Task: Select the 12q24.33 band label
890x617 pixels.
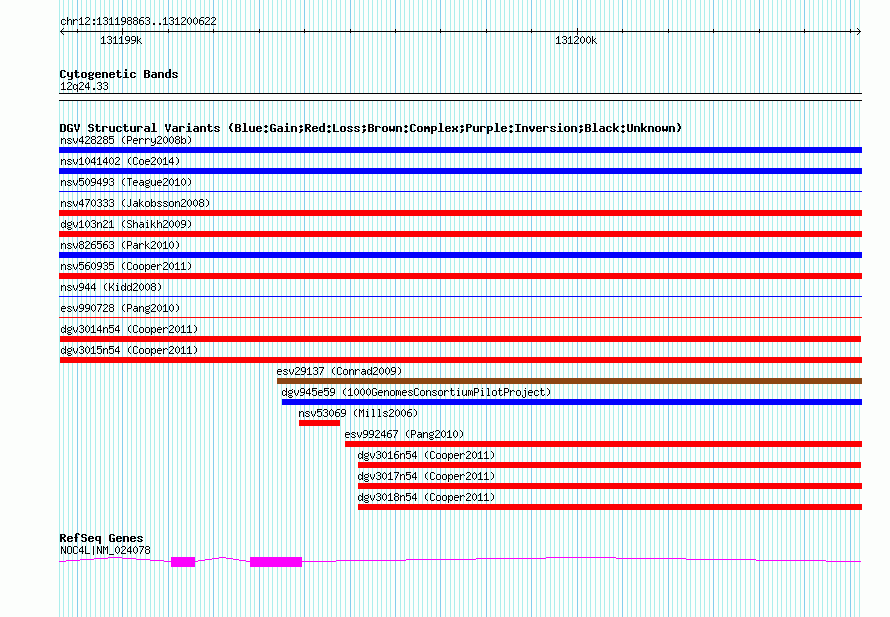Action: (x=84, y=86)
